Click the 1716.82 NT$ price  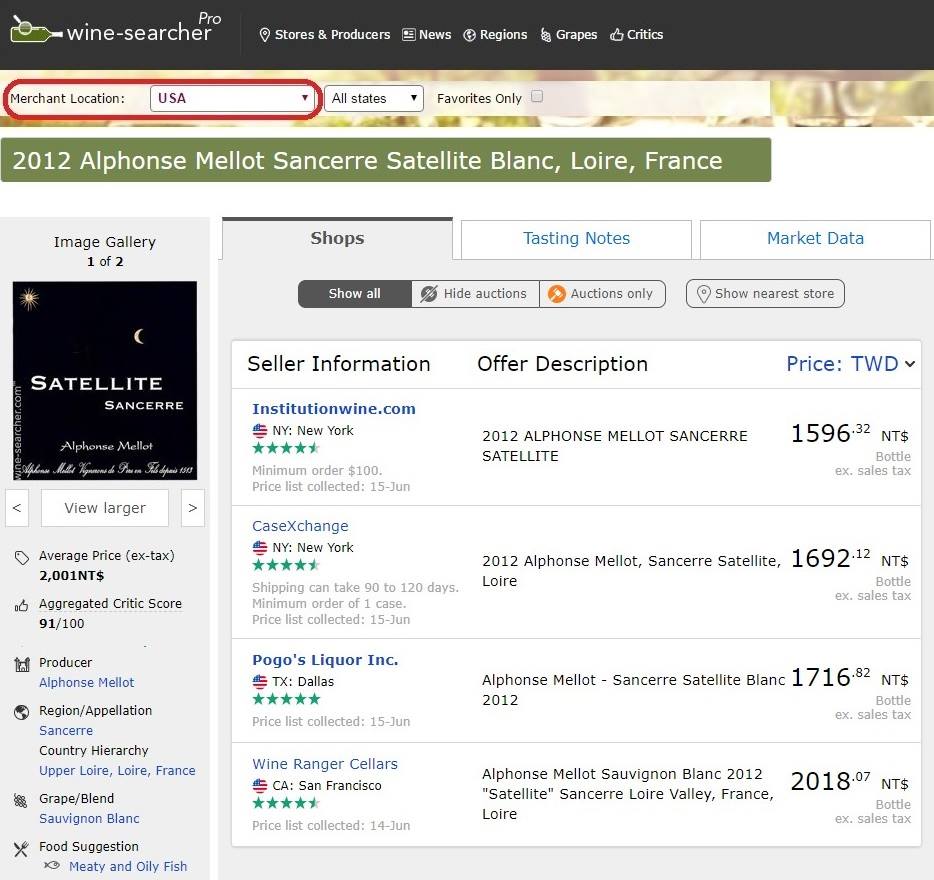coord(850,677)
